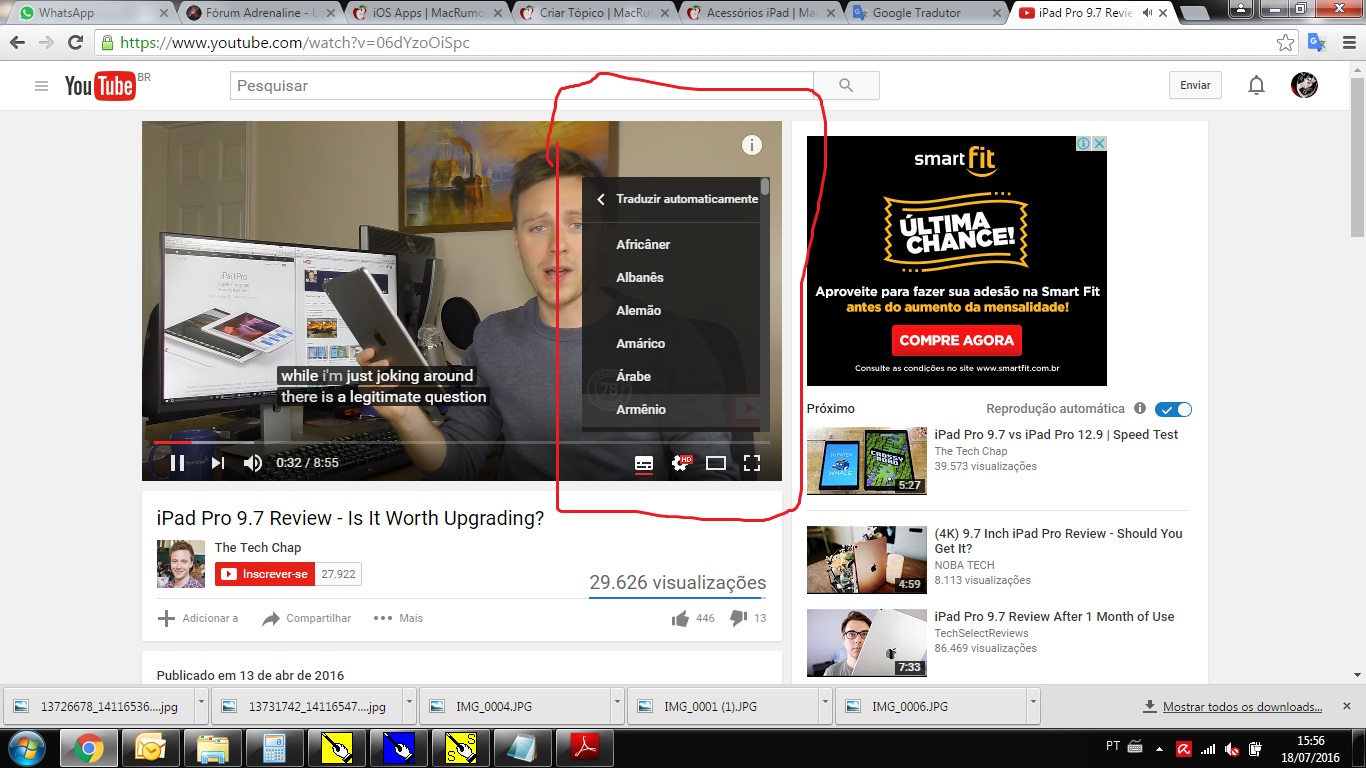Open Windows Start menu
The height and width of the screenshot is (768, 1366).
27,748
